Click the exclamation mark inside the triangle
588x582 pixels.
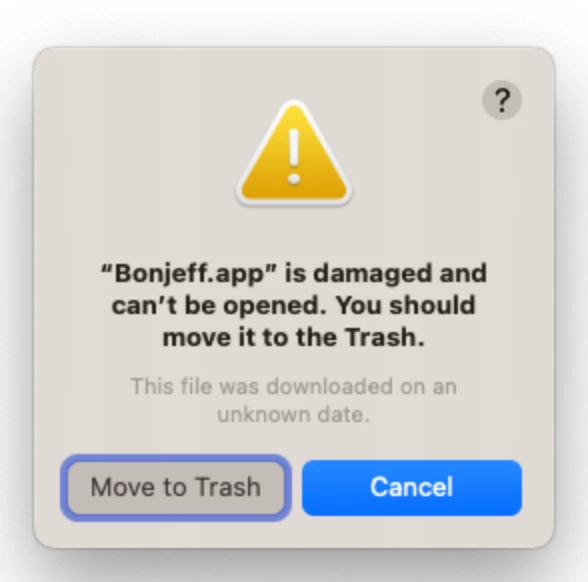[x=294, y=156]
